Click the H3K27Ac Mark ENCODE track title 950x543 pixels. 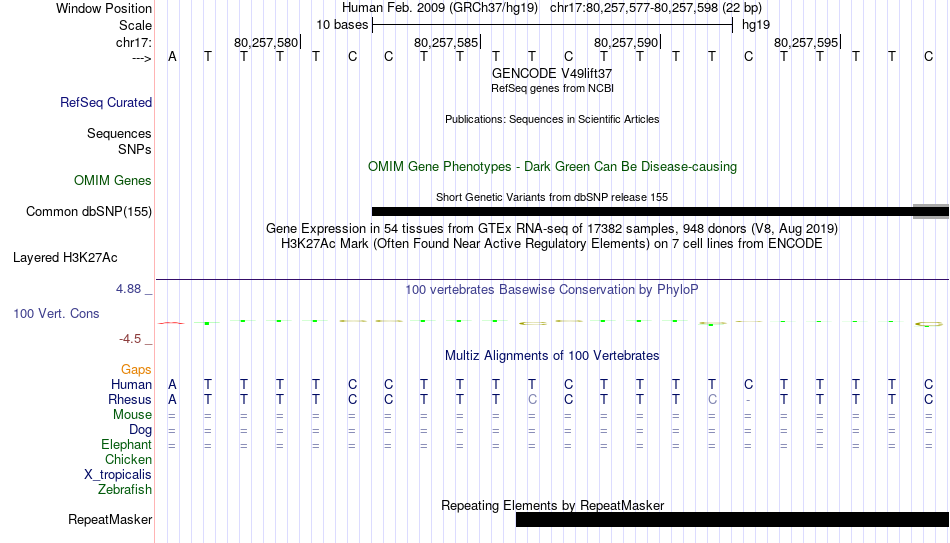point(552,244)
